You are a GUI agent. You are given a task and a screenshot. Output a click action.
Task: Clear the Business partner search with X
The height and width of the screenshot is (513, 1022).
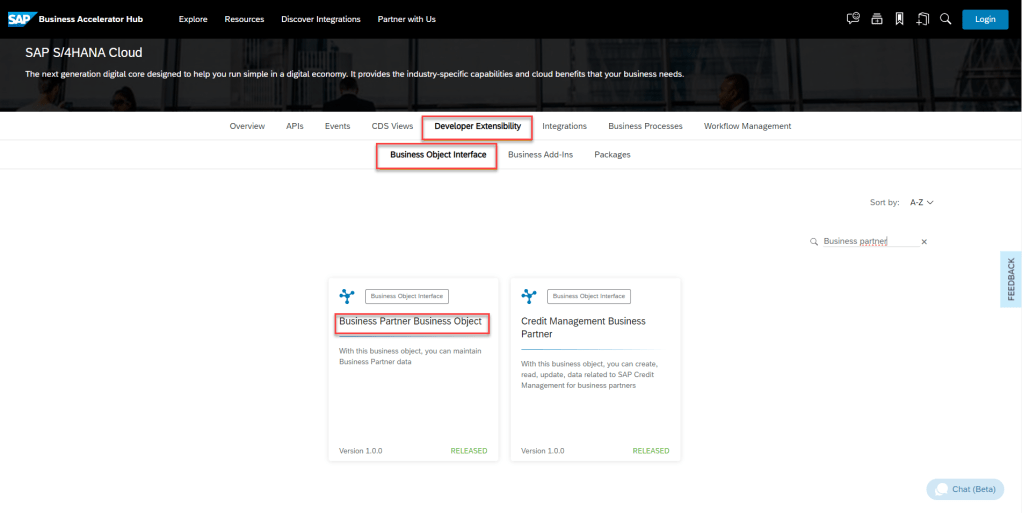pos(924,242)
